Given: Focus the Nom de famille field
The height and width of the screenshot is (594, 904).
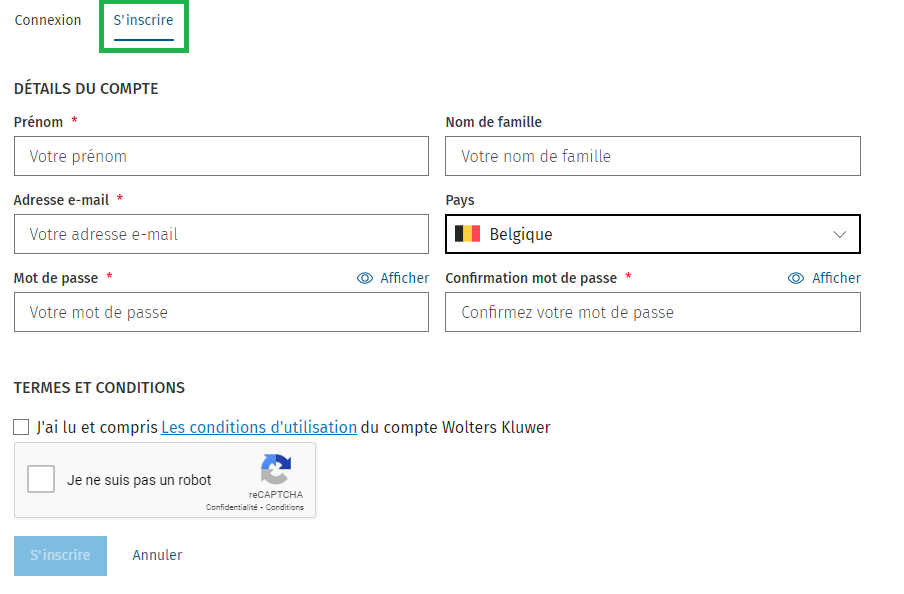Looking at the screenshot, I should coord(653,156).
